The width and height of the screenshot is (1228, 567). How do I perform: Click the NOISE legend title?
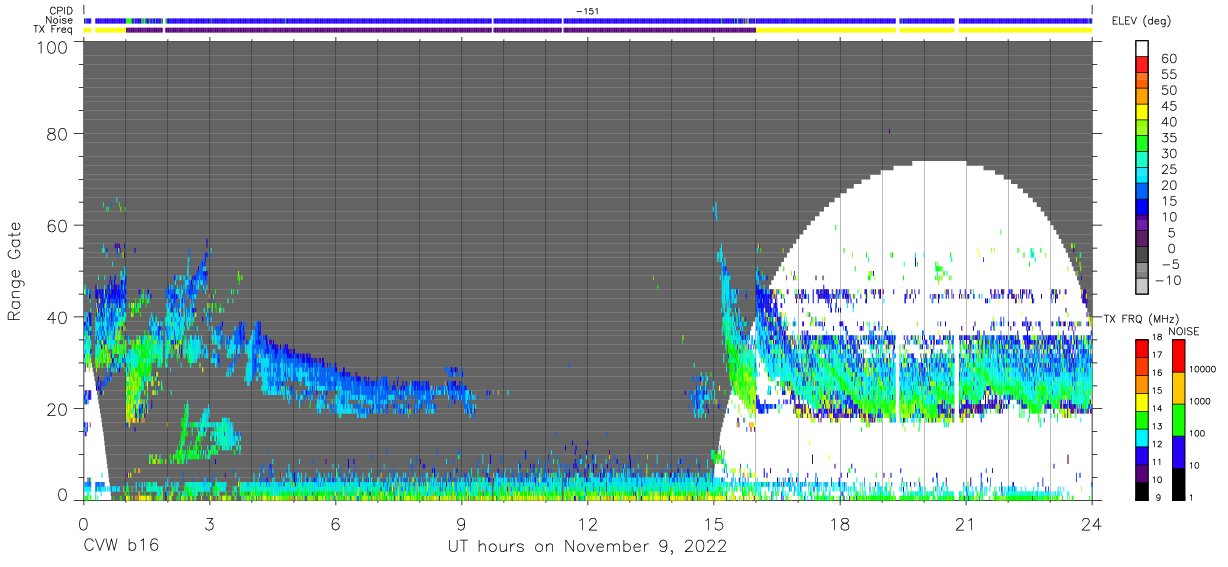[1181, 330]
